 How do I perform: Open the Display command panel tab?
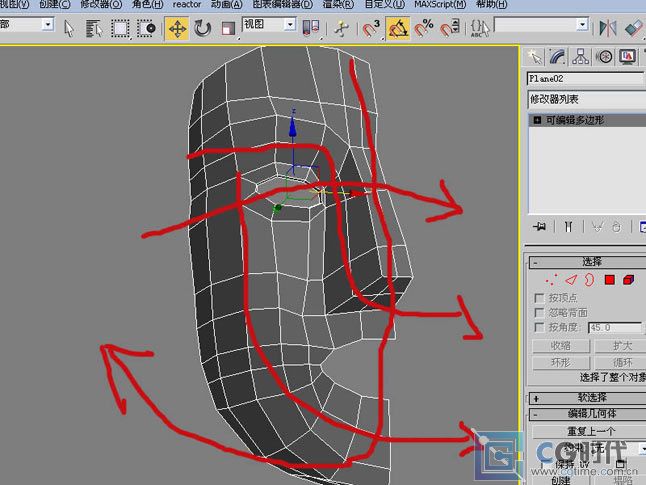pyautogui.click(x=627, y=57)
